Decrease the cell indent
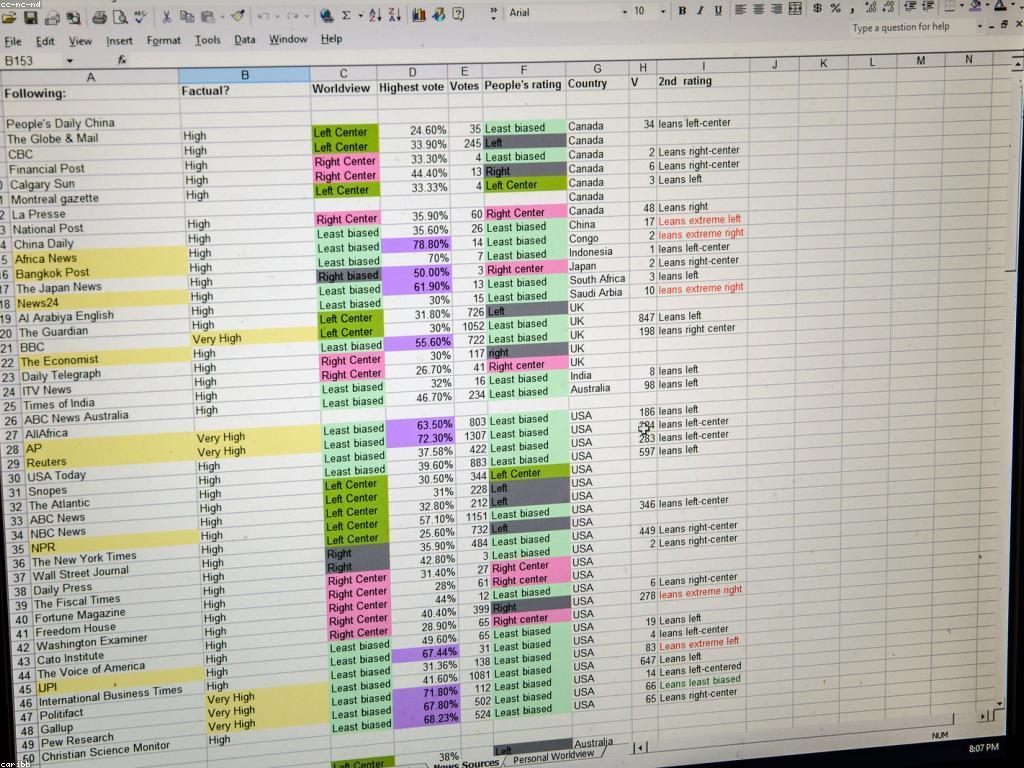The height and width of the screenshot is (768, 1024). pyautogui.click(x=910, y=7)
